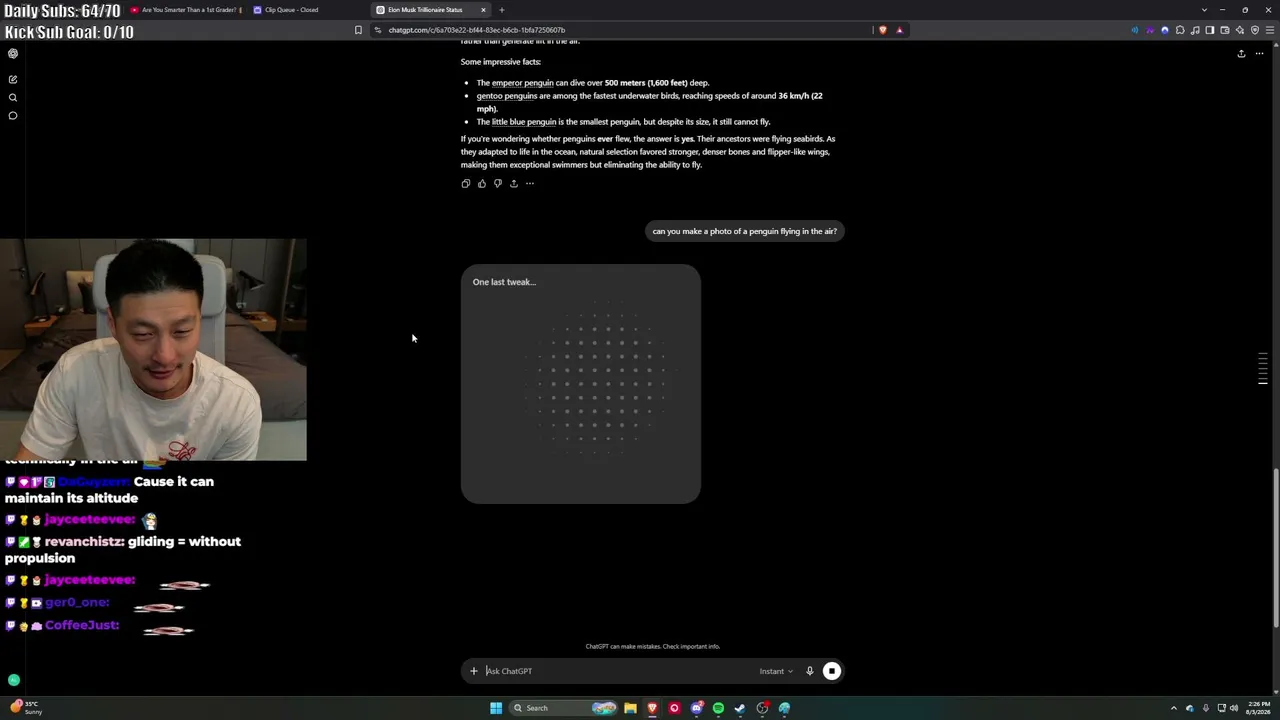Open the weather widget on the taskbar
Viewport: 1280px width, 720px height.
24,708
